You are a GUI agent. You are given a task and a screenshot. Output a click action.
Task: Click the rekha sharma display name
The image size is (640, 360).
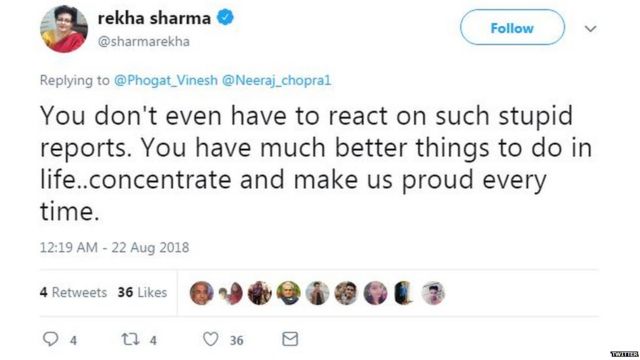(154, 18)
